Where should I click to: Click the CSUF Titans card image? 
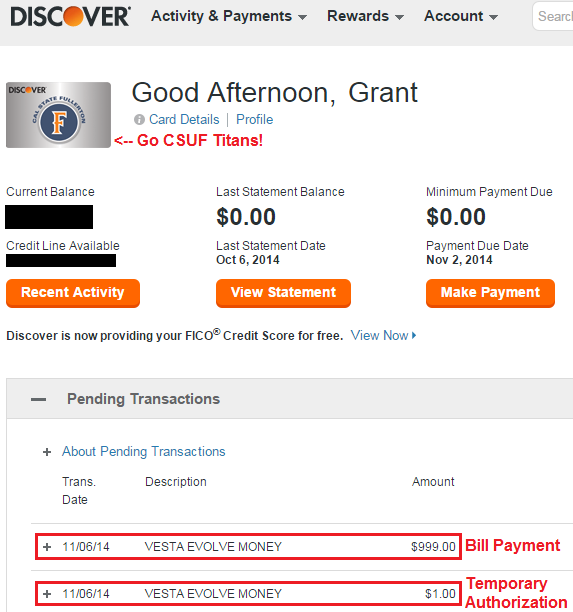[x=58, y=115]
